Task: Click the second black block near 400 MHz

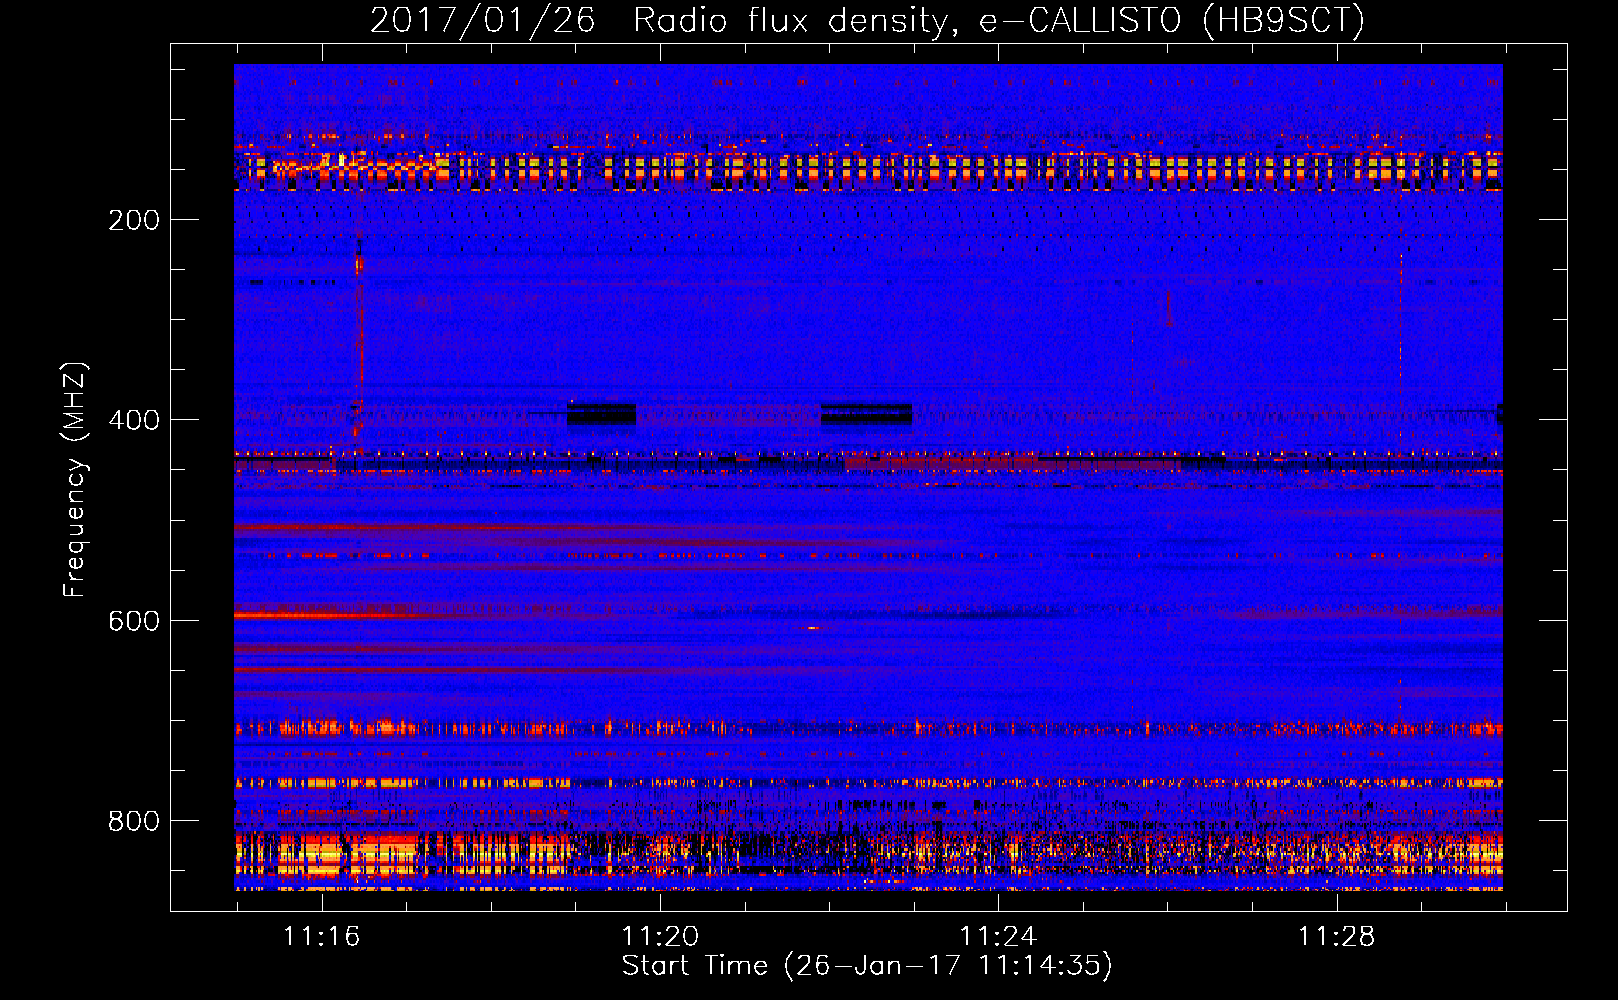Action: pos(866,414)
